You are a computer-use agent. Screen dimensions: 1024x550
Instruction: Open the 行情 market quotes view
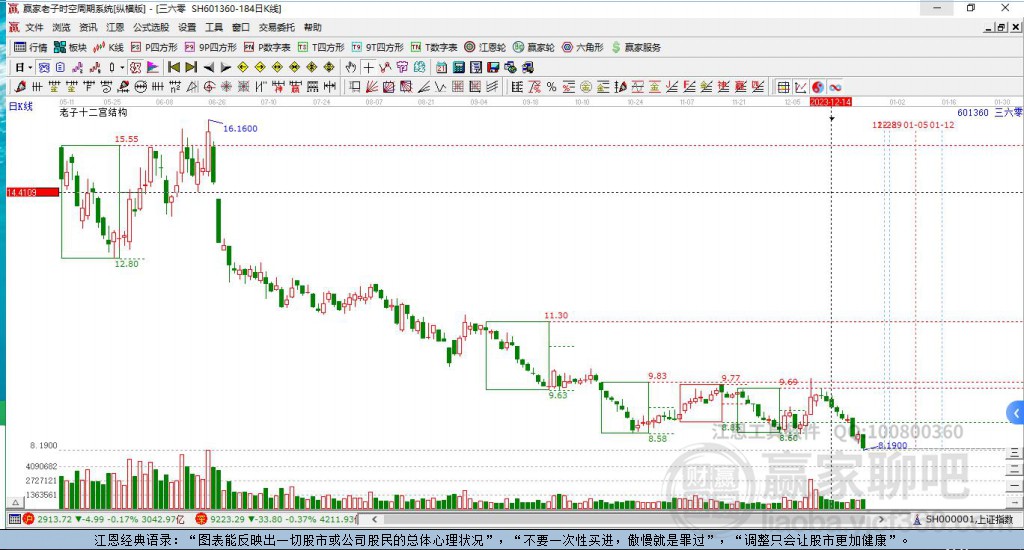31,47
